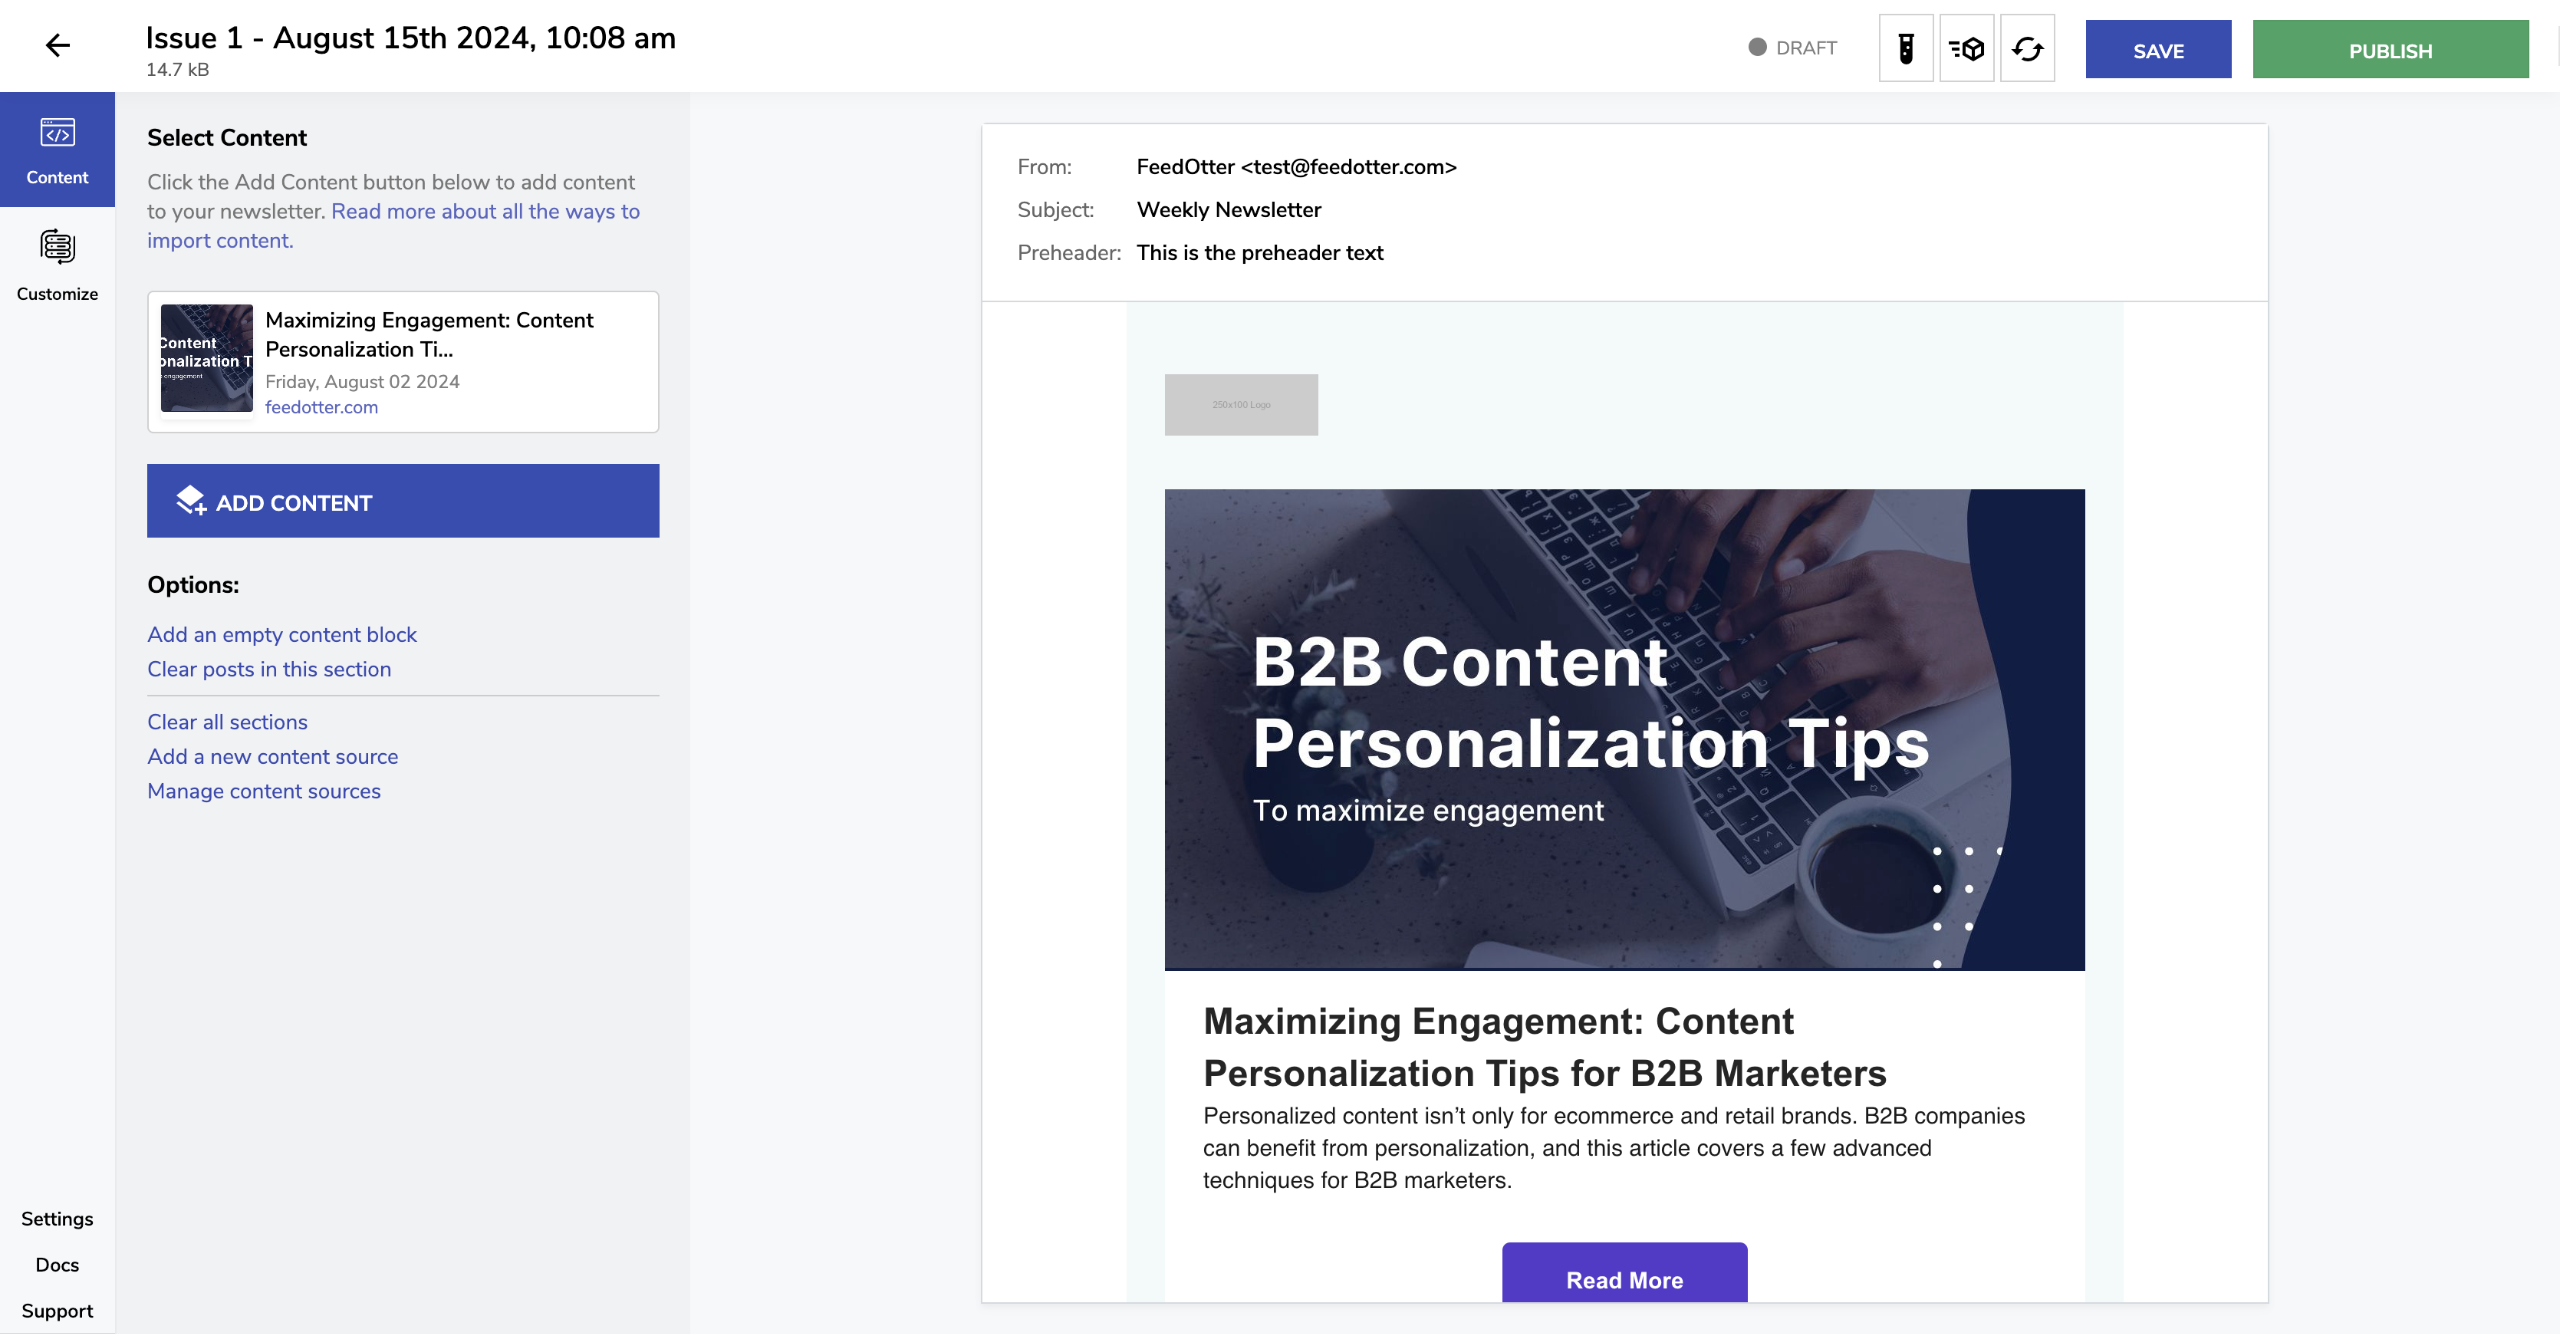This screenshot has height=1334, width=2560.
Task: Open Docs from the sidebar
Action: click(57, 1264)
